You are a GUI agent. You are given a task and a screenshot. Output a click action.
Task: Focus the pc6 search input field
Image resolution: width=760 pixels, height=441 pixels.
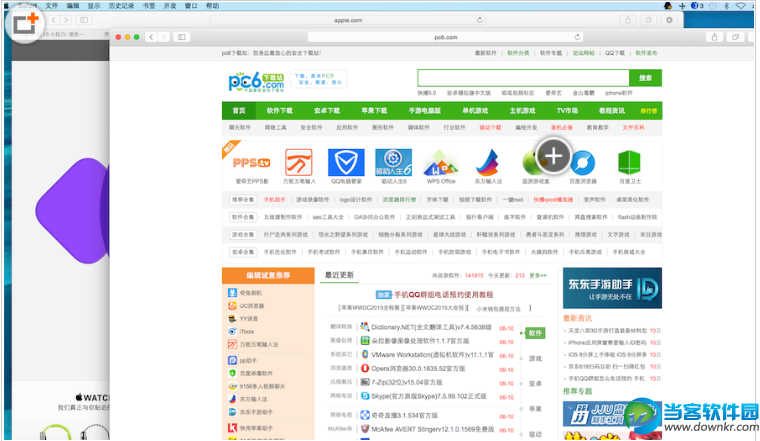[x=523, y=78]
